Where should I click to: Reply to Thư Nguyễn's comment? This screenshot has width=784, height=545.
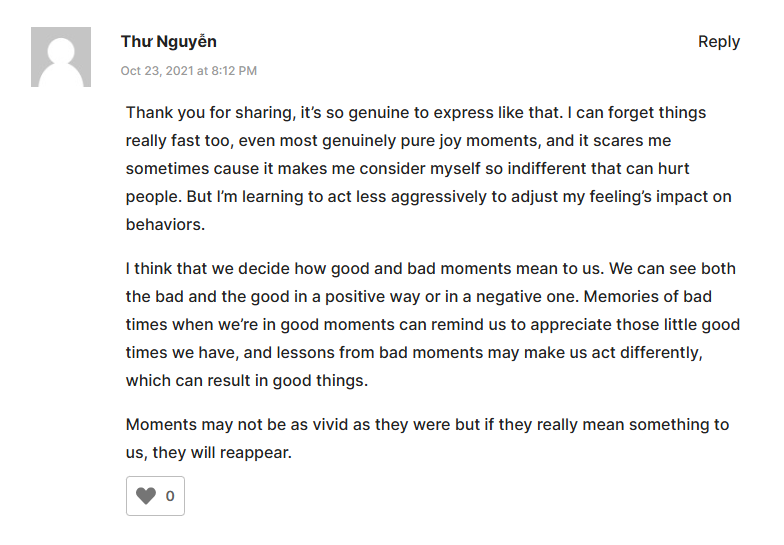[718, 41]
